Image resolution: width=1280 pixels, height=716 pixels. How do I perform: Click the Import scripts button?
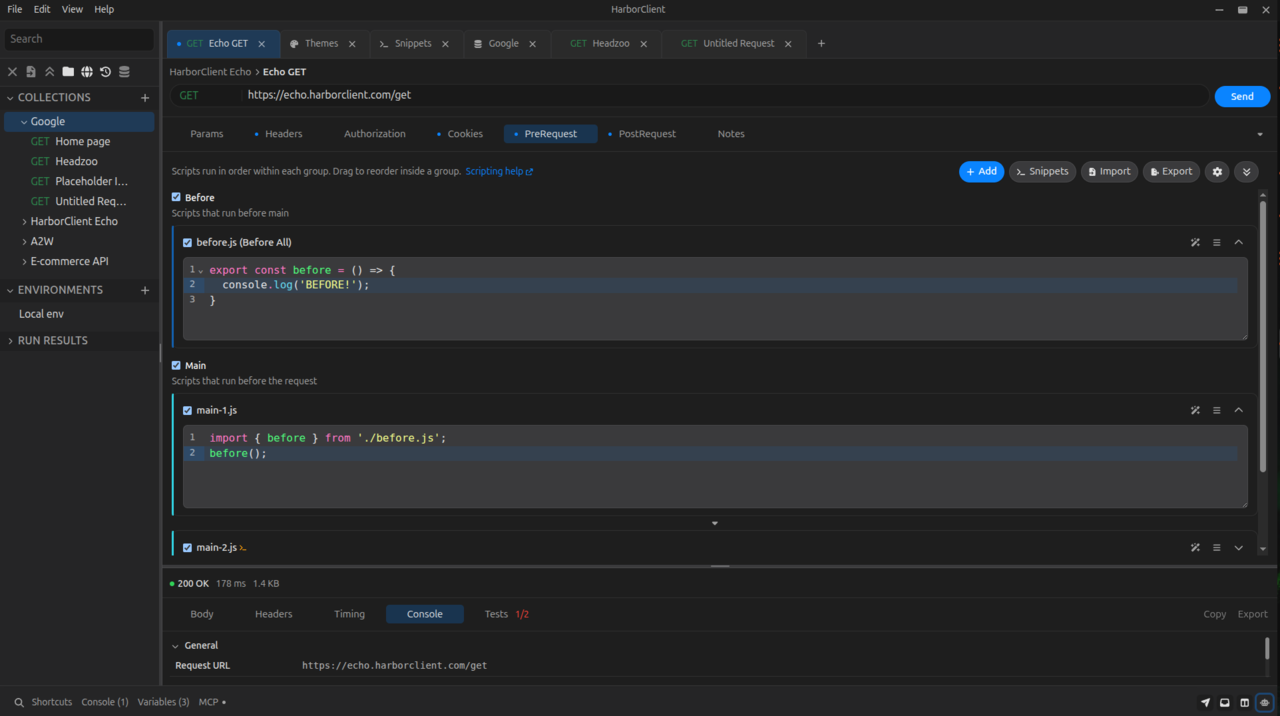click(x=1109, y=172)
